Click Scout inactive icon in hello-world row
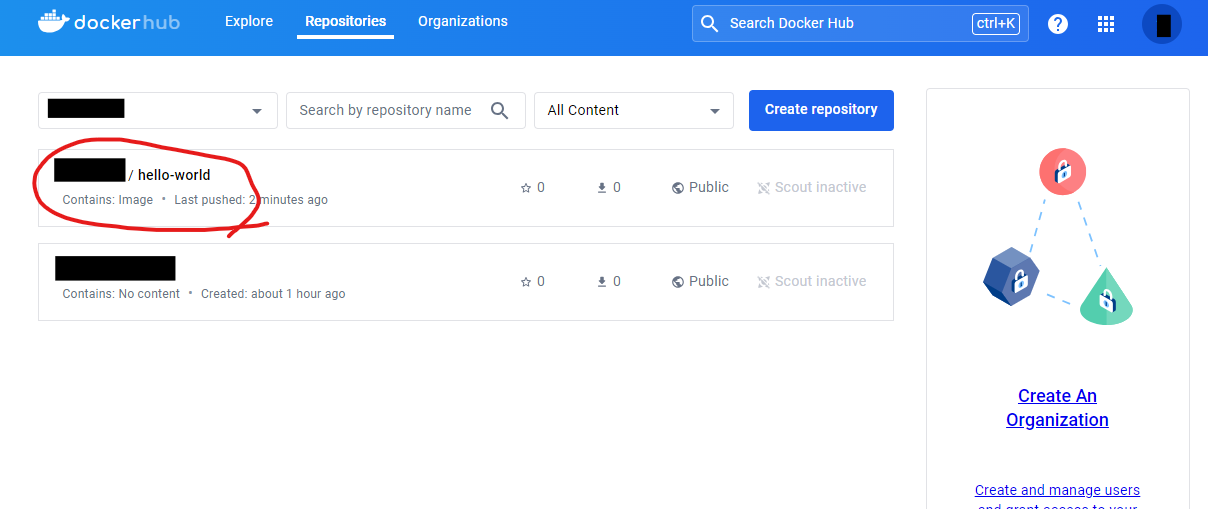The image size is (1208, 509). coord(764,188)
